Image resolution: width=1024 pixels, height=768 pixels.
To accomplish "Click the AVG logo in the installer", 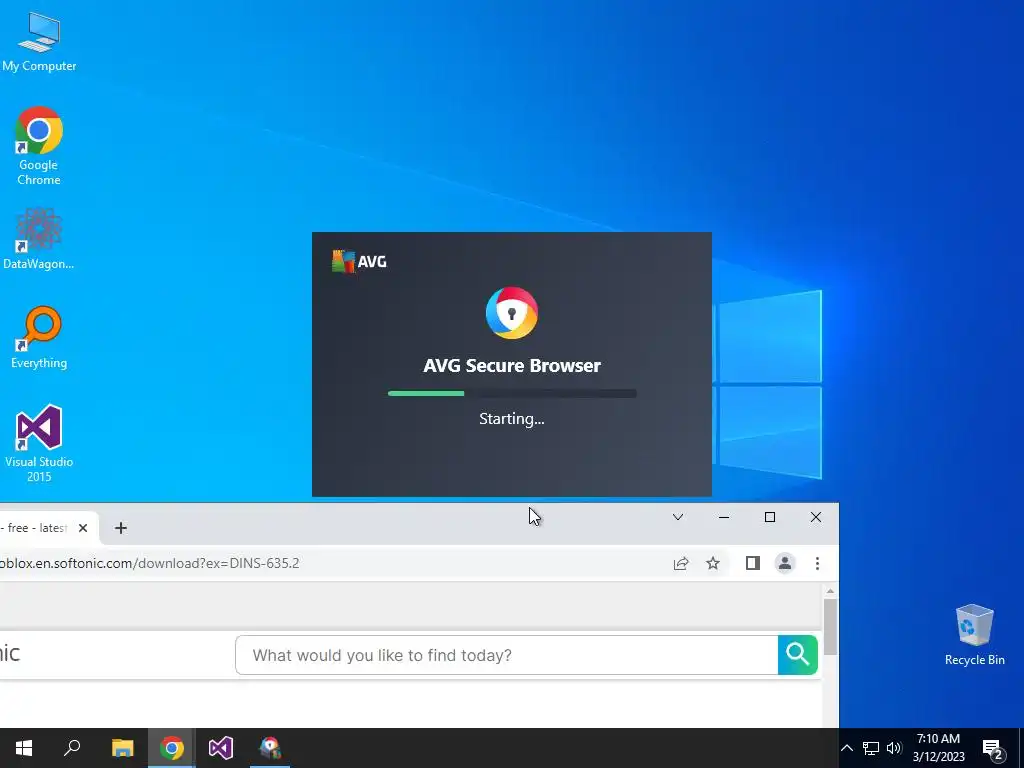I will point(359,261).
